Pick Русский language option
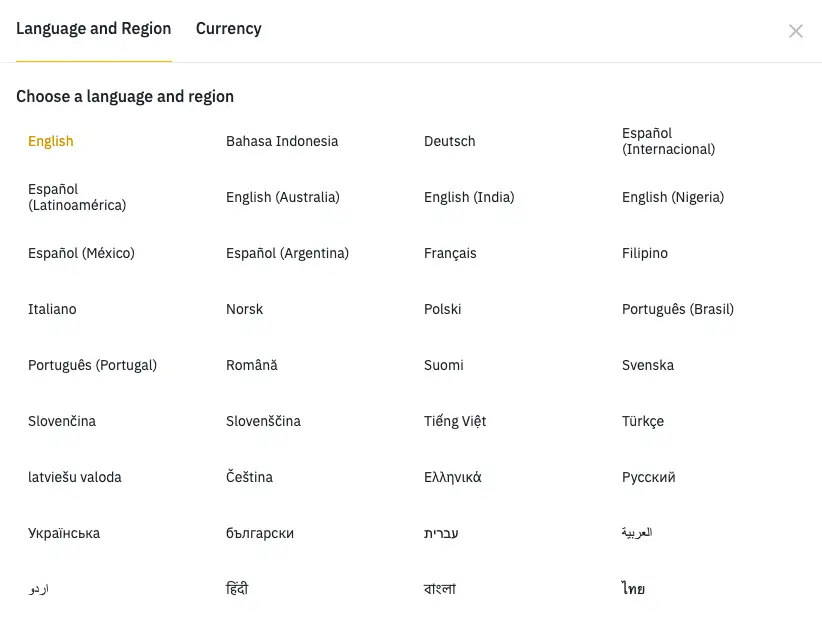 [649, 477]
